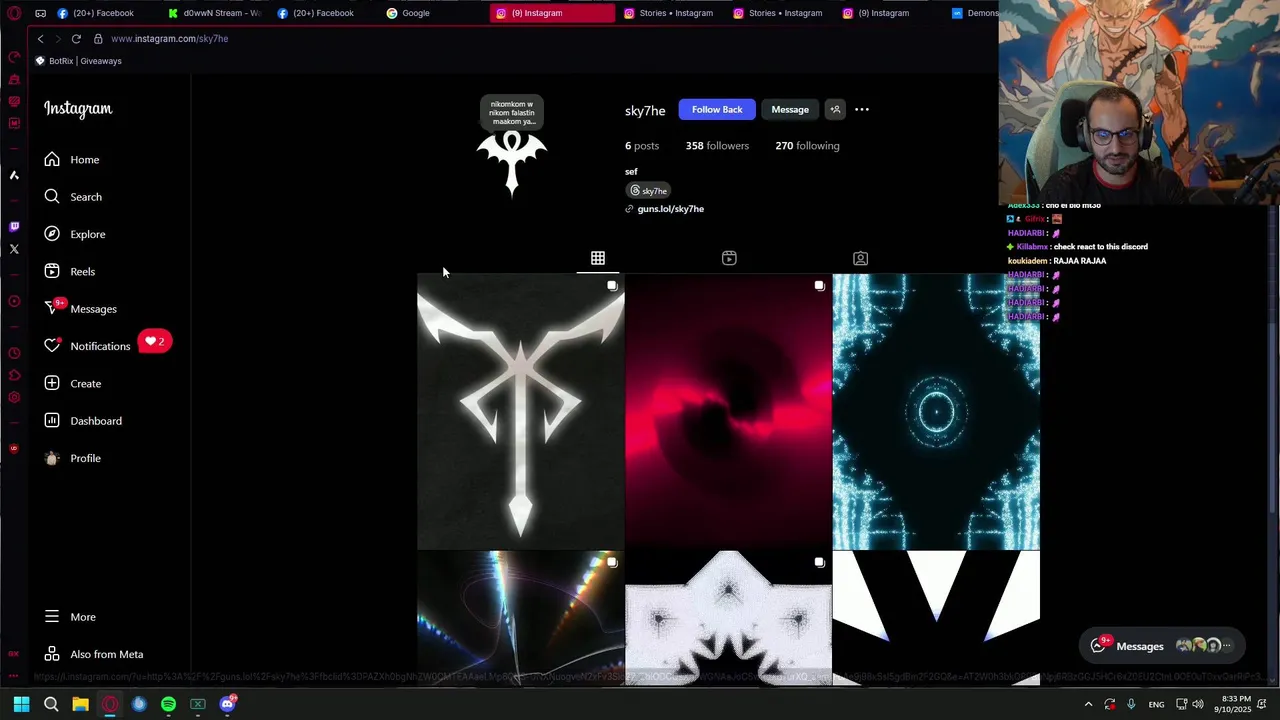The height and width of the screenshot is (720, 1280).
Task: Switch to the tagged photos tab
Action: pos(860,258)
